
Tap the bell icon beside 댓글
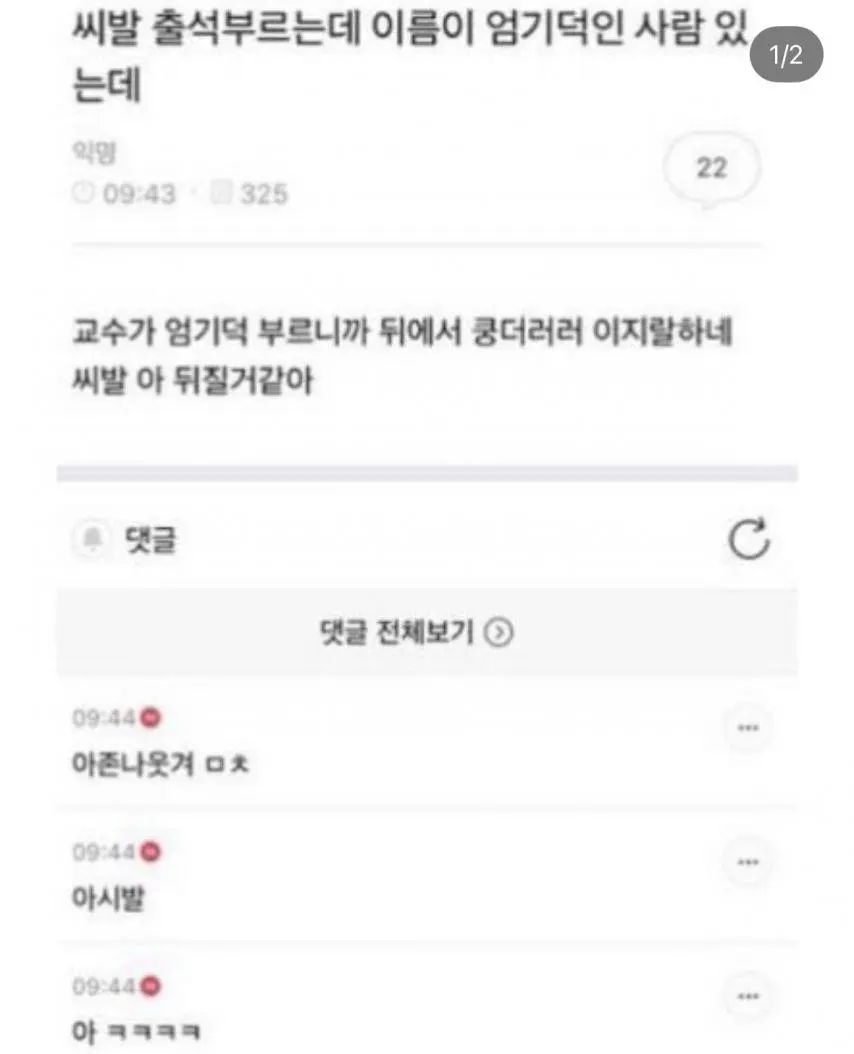(92, 539)
